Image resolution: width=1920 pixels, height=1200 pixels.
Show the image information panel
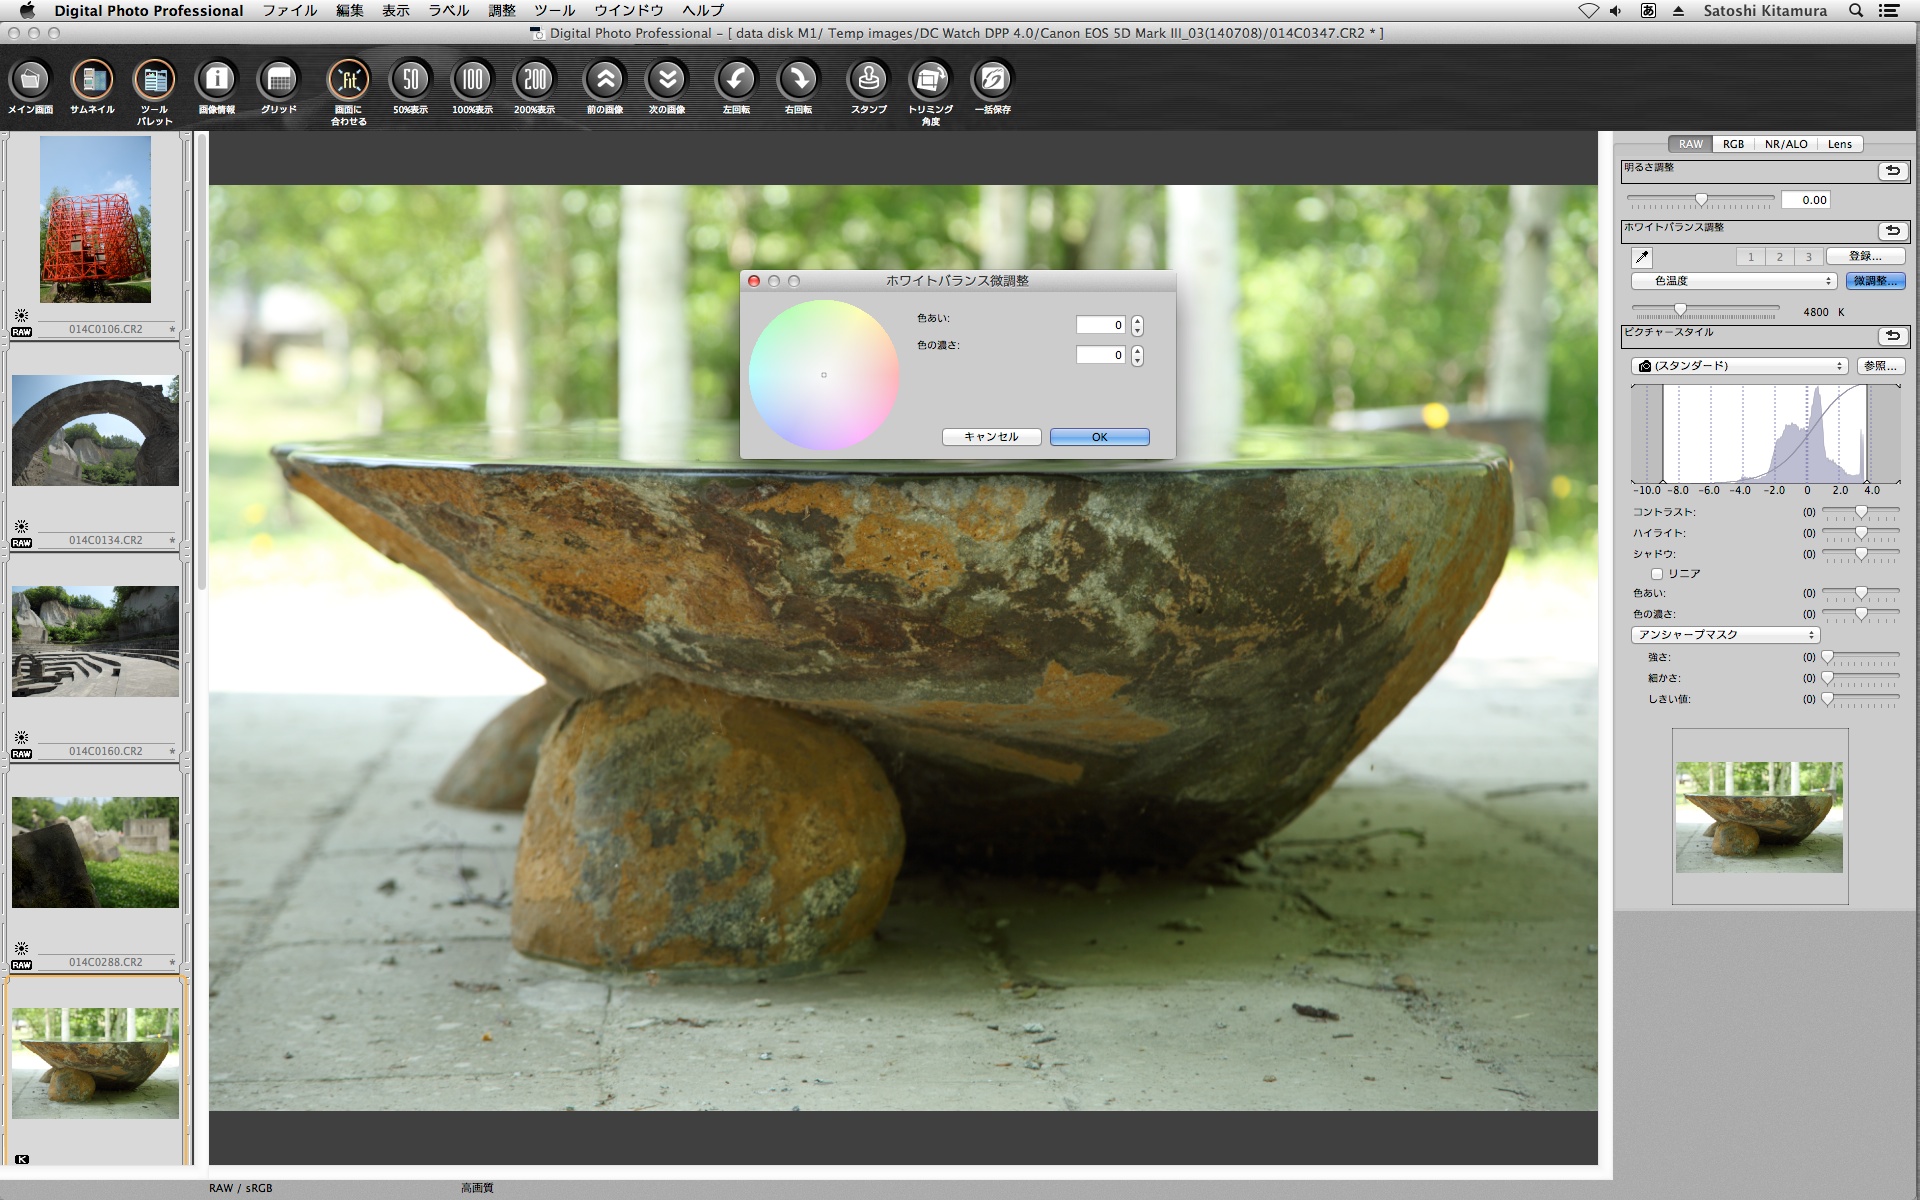click(x=216, y=80)
